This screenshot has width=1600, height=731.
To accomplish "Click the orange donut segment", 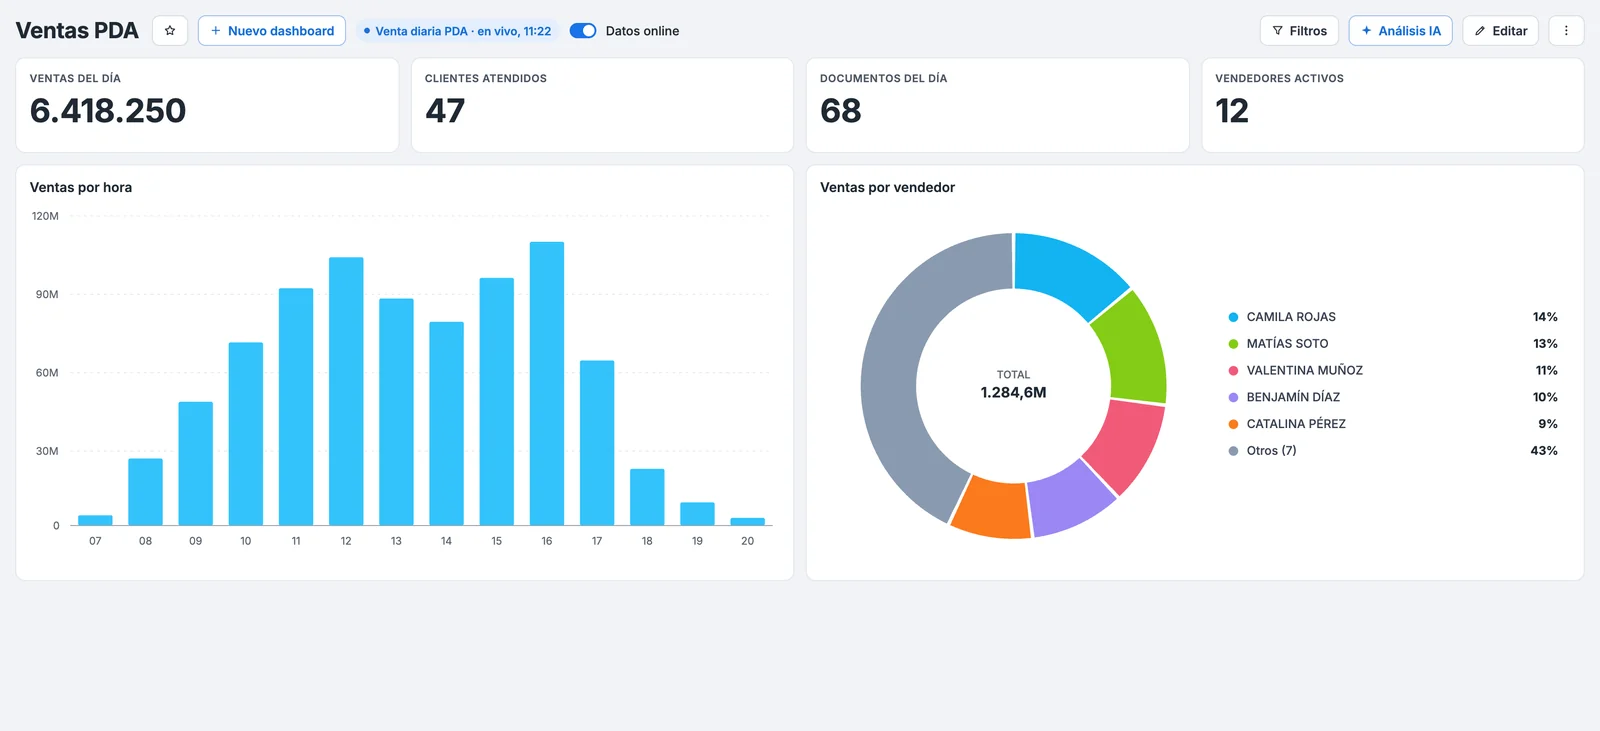I will point(994,508).
